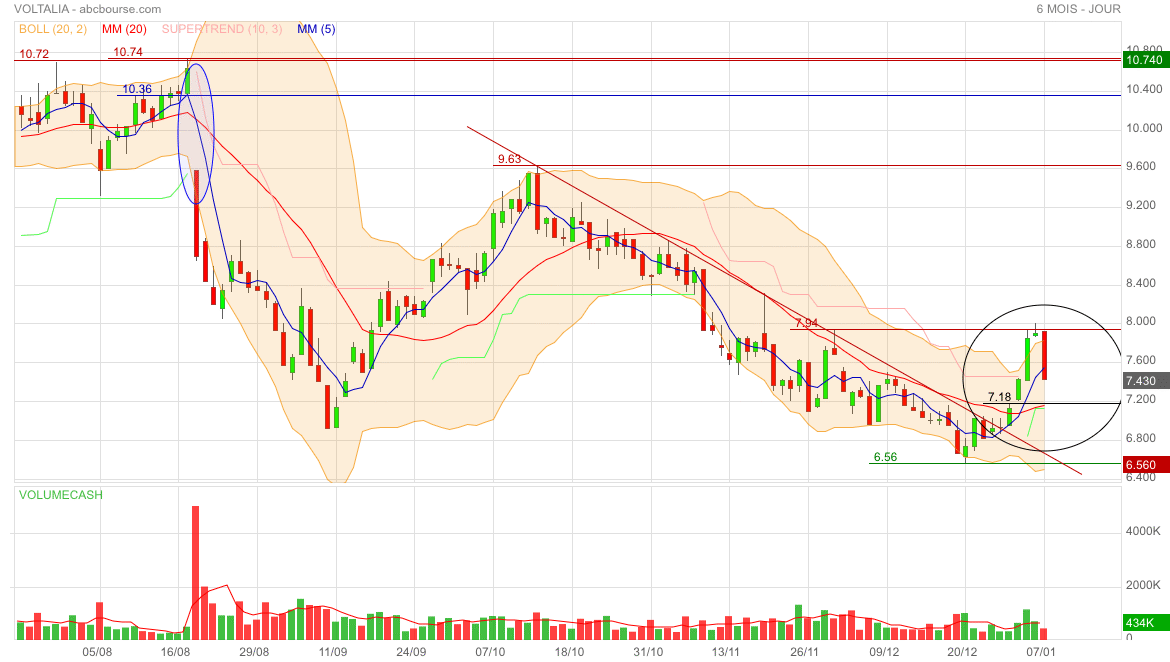The width and height of the screenshot is (1170, 662).
Task: Click the "9.63" resistance label
Action: [510, 159]
